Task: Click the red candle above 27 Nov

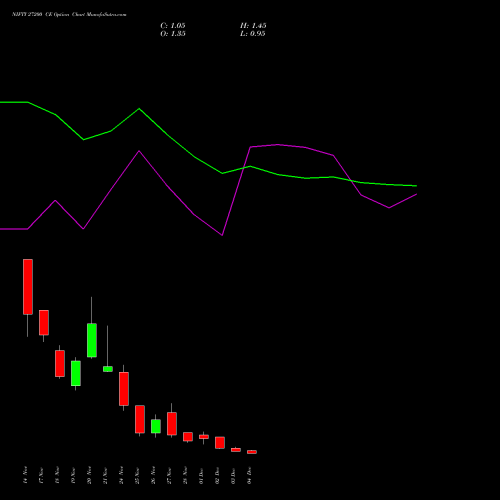Action: [x=172, y=423]
